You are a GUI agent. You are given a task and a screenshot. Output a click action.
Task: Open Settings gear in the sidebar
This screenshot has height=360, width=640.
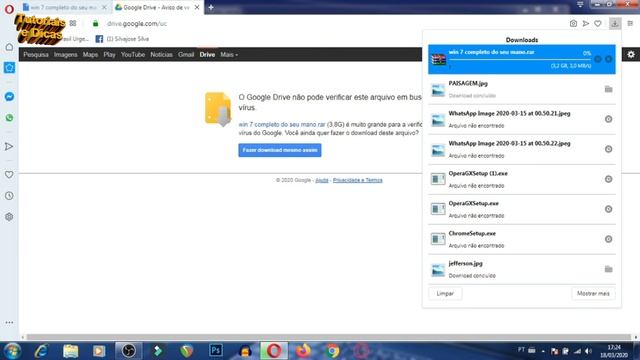pyautogui.click(x=9, y=217)
